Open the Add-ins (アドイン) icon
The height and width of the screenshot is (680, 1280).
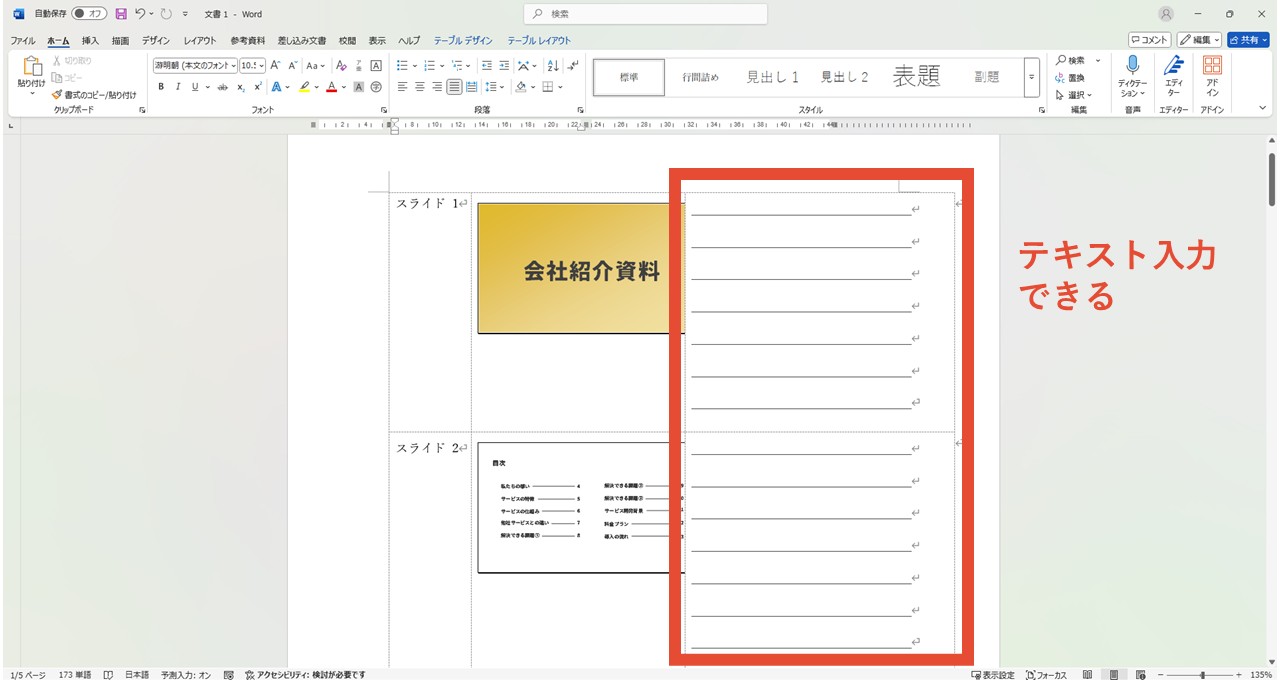[1212, 67]
